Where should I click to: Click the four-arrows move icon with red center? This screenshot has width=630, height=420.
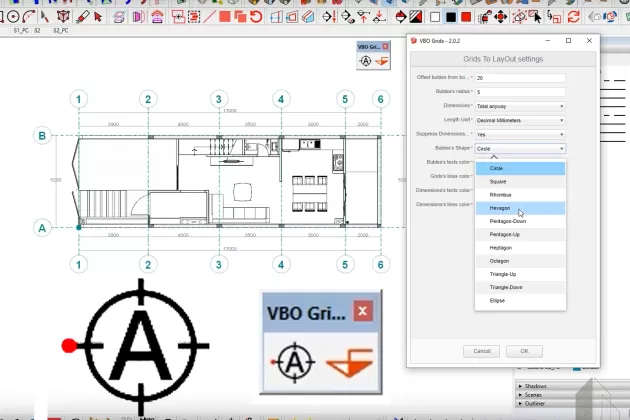tap(501, 17)
